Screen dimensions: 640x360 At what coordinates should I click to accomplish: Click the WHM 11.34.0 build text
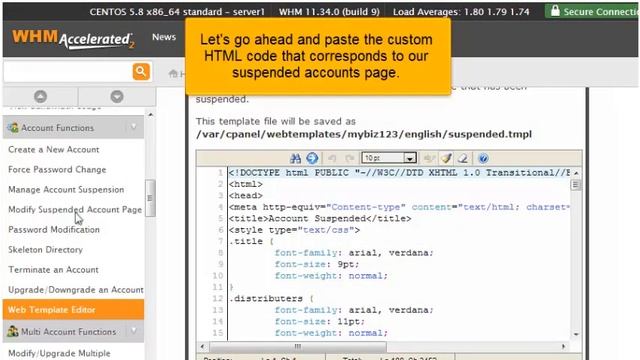(x=329, y=11)
